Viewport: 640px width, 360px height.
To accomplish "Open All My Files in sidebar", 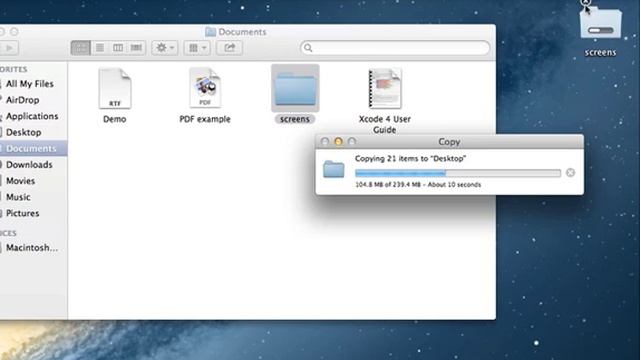I will (30, 84).
